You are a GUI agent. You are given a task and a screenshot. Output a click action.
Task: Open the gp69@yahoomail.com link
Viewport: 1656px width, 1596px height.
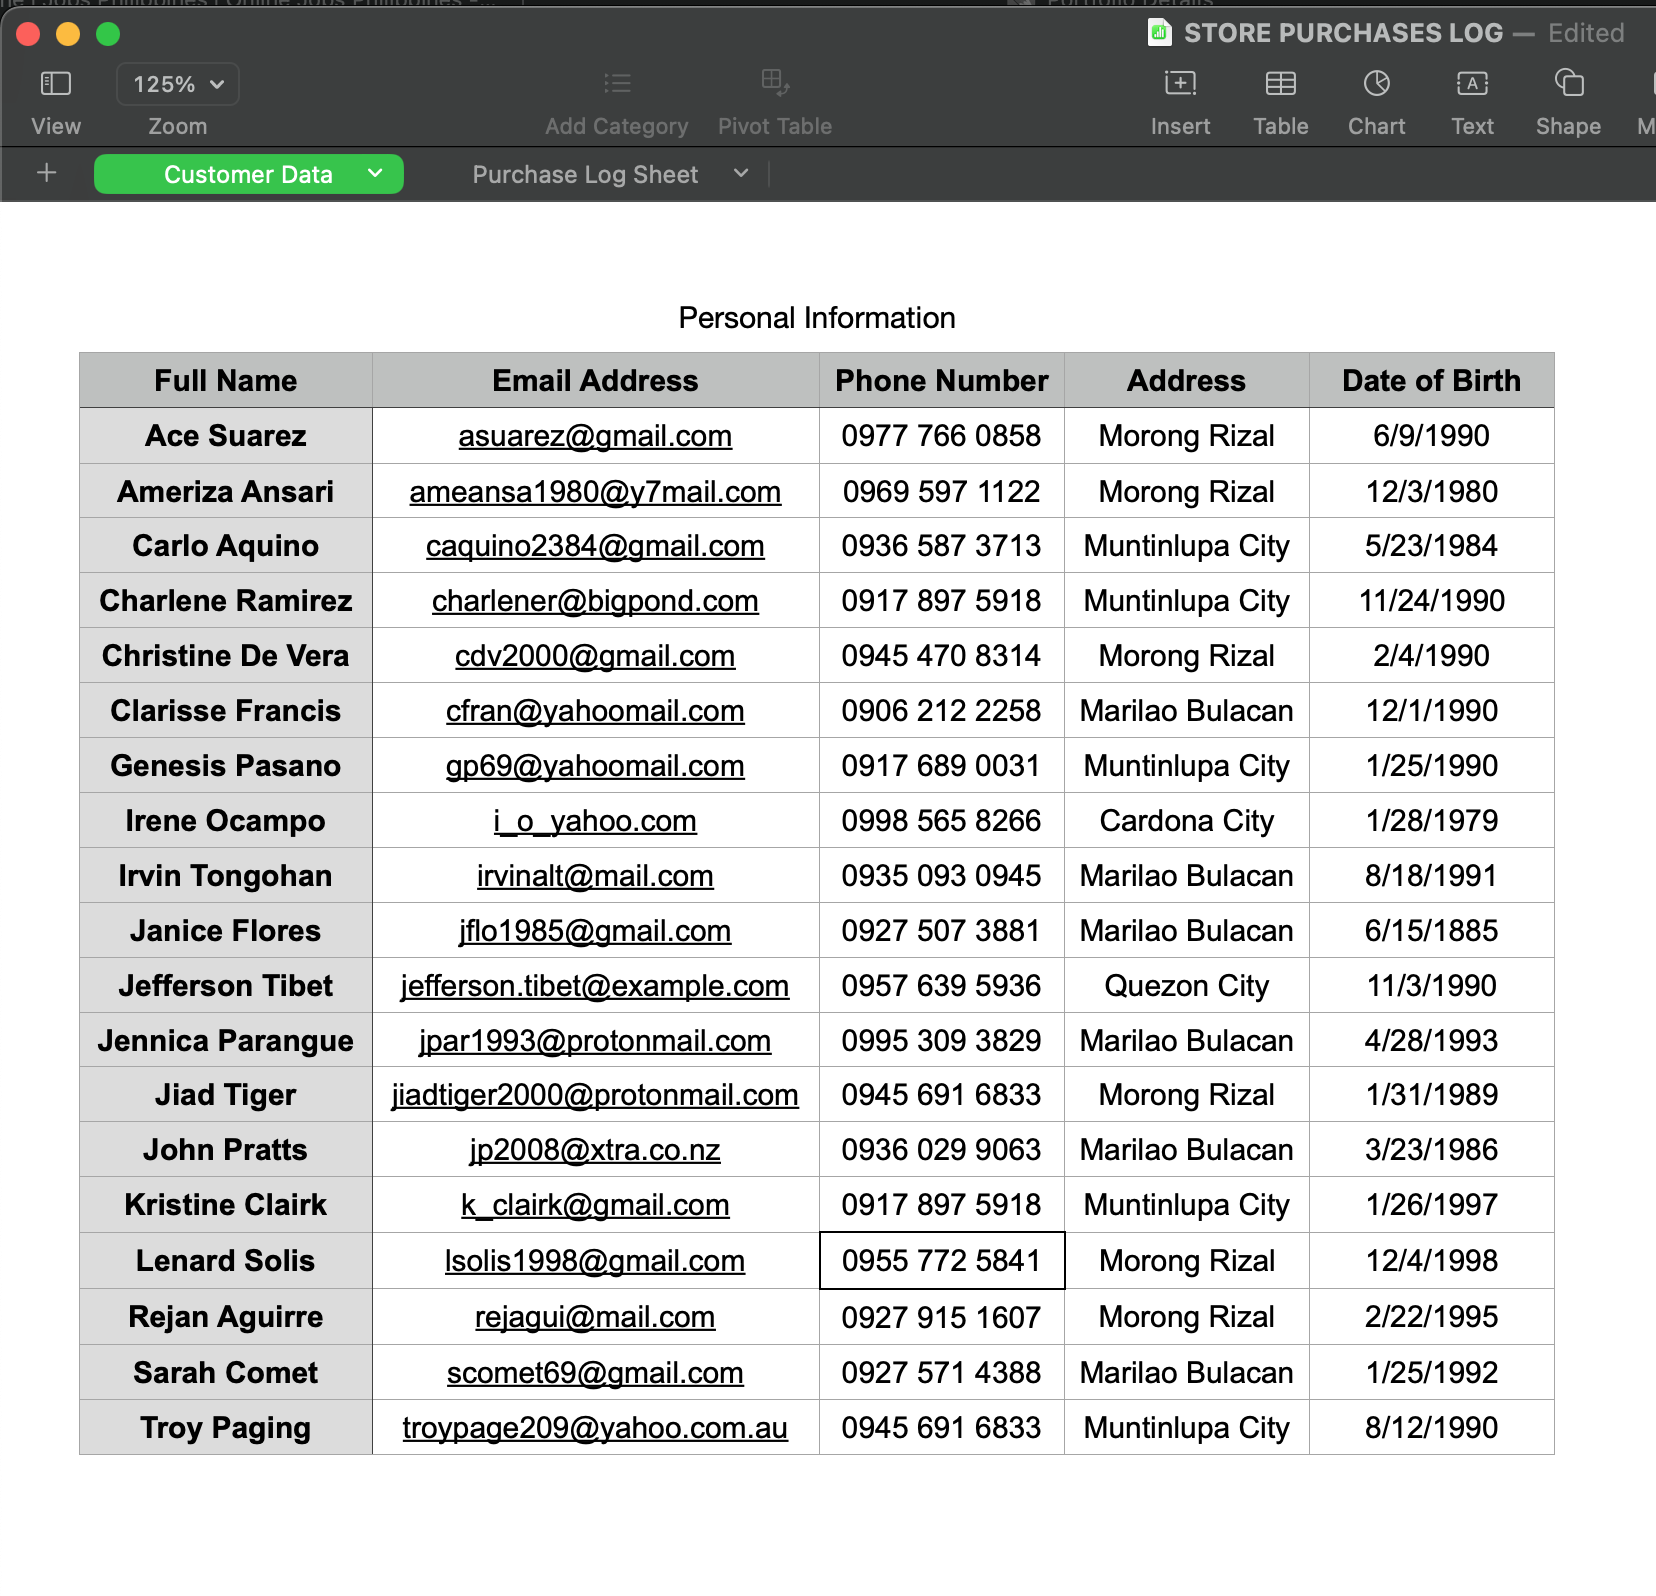tap(595, 766)
